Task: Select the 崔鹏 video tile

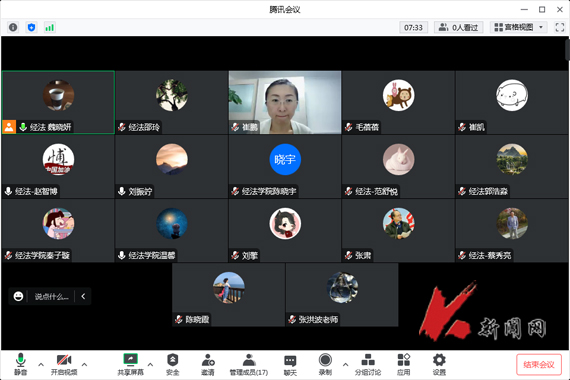Action: tap(285, 102)
